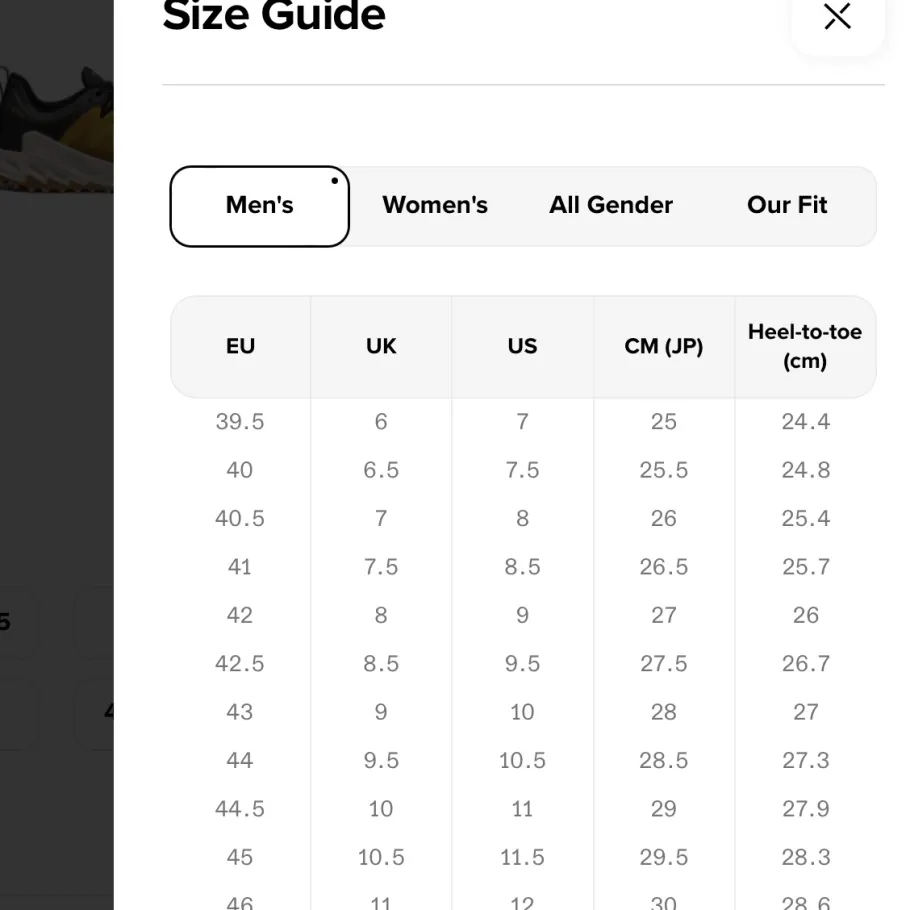Select EU size 42 row cell
Screen dimensions: 910x910
coord(240,615)
